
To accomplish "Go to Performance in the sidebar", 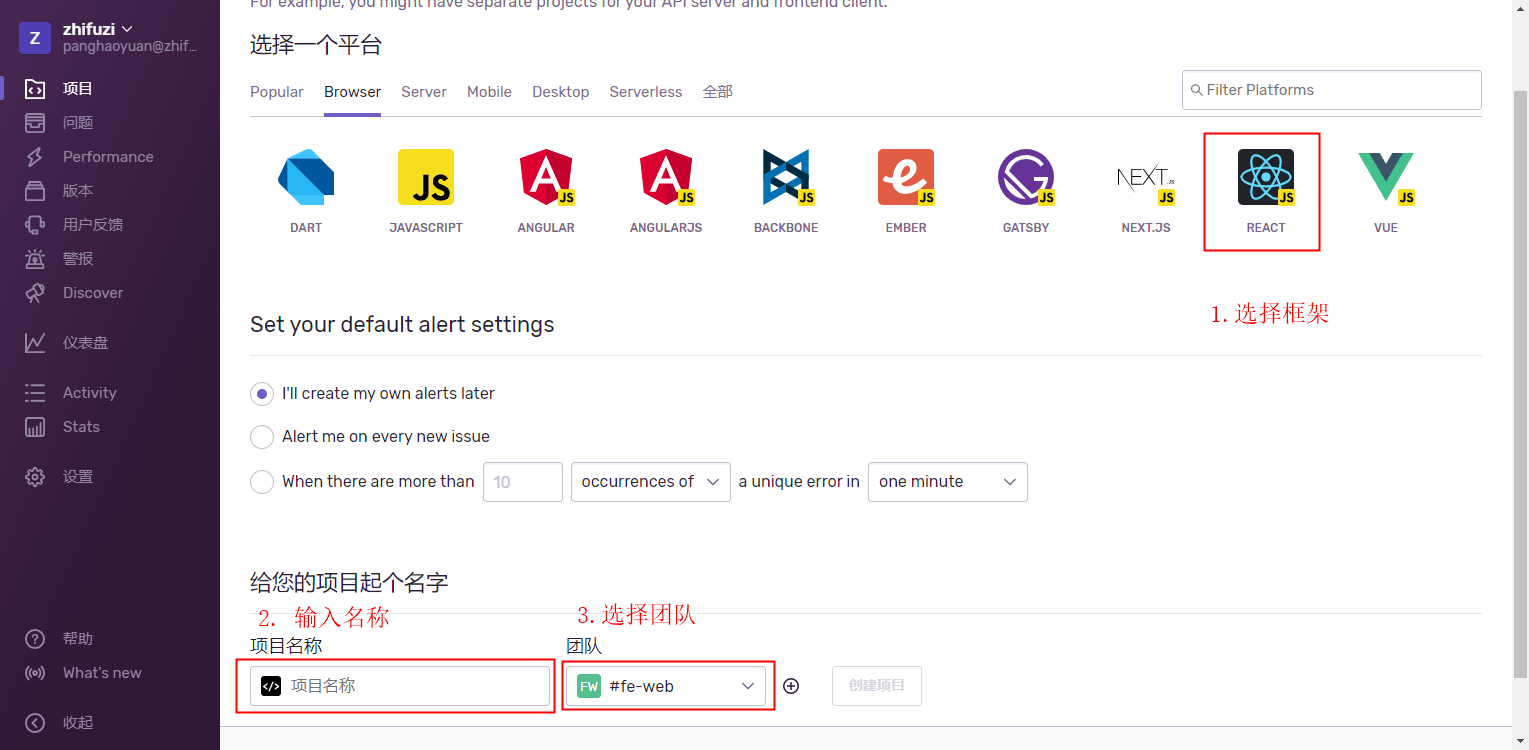I will click(x=110, y=157).
